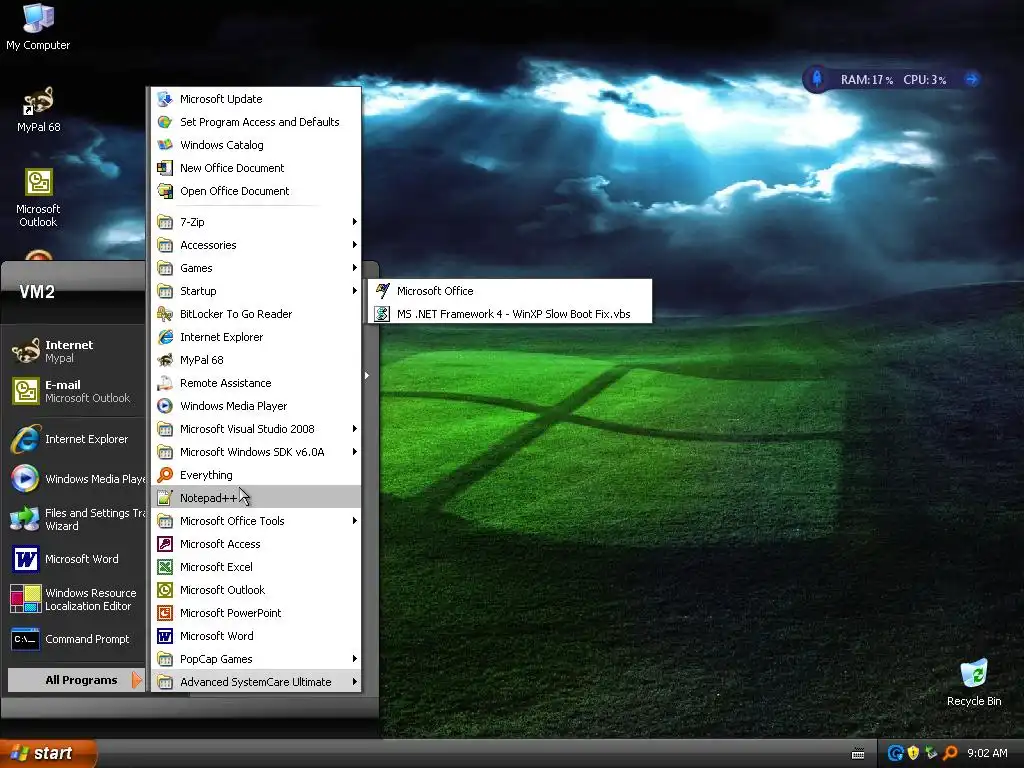Expand the Accessories submenu arrow
The image size is (1024, 768).
[355, 244]
